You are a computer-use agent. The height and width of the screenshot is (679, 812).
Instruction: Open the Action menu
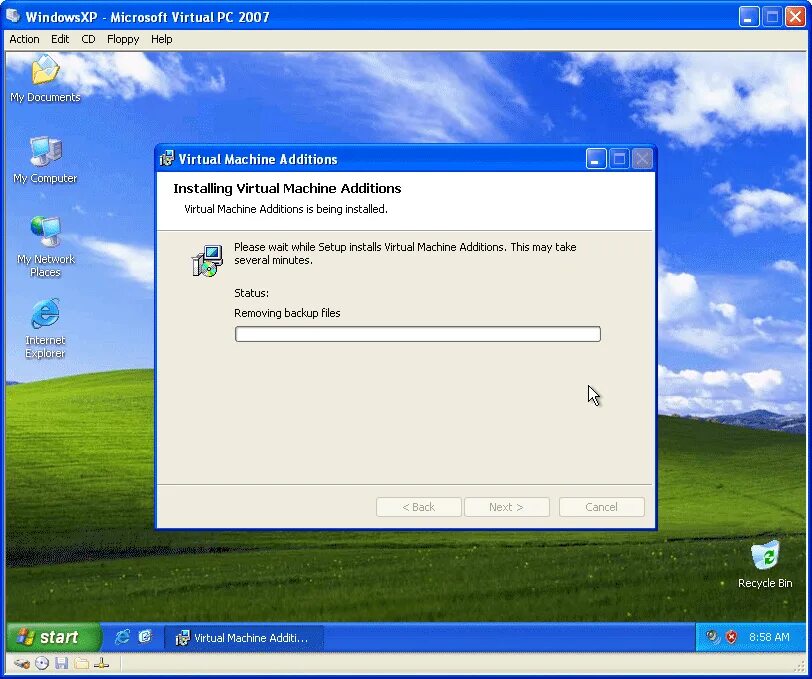tap(24, 39)
